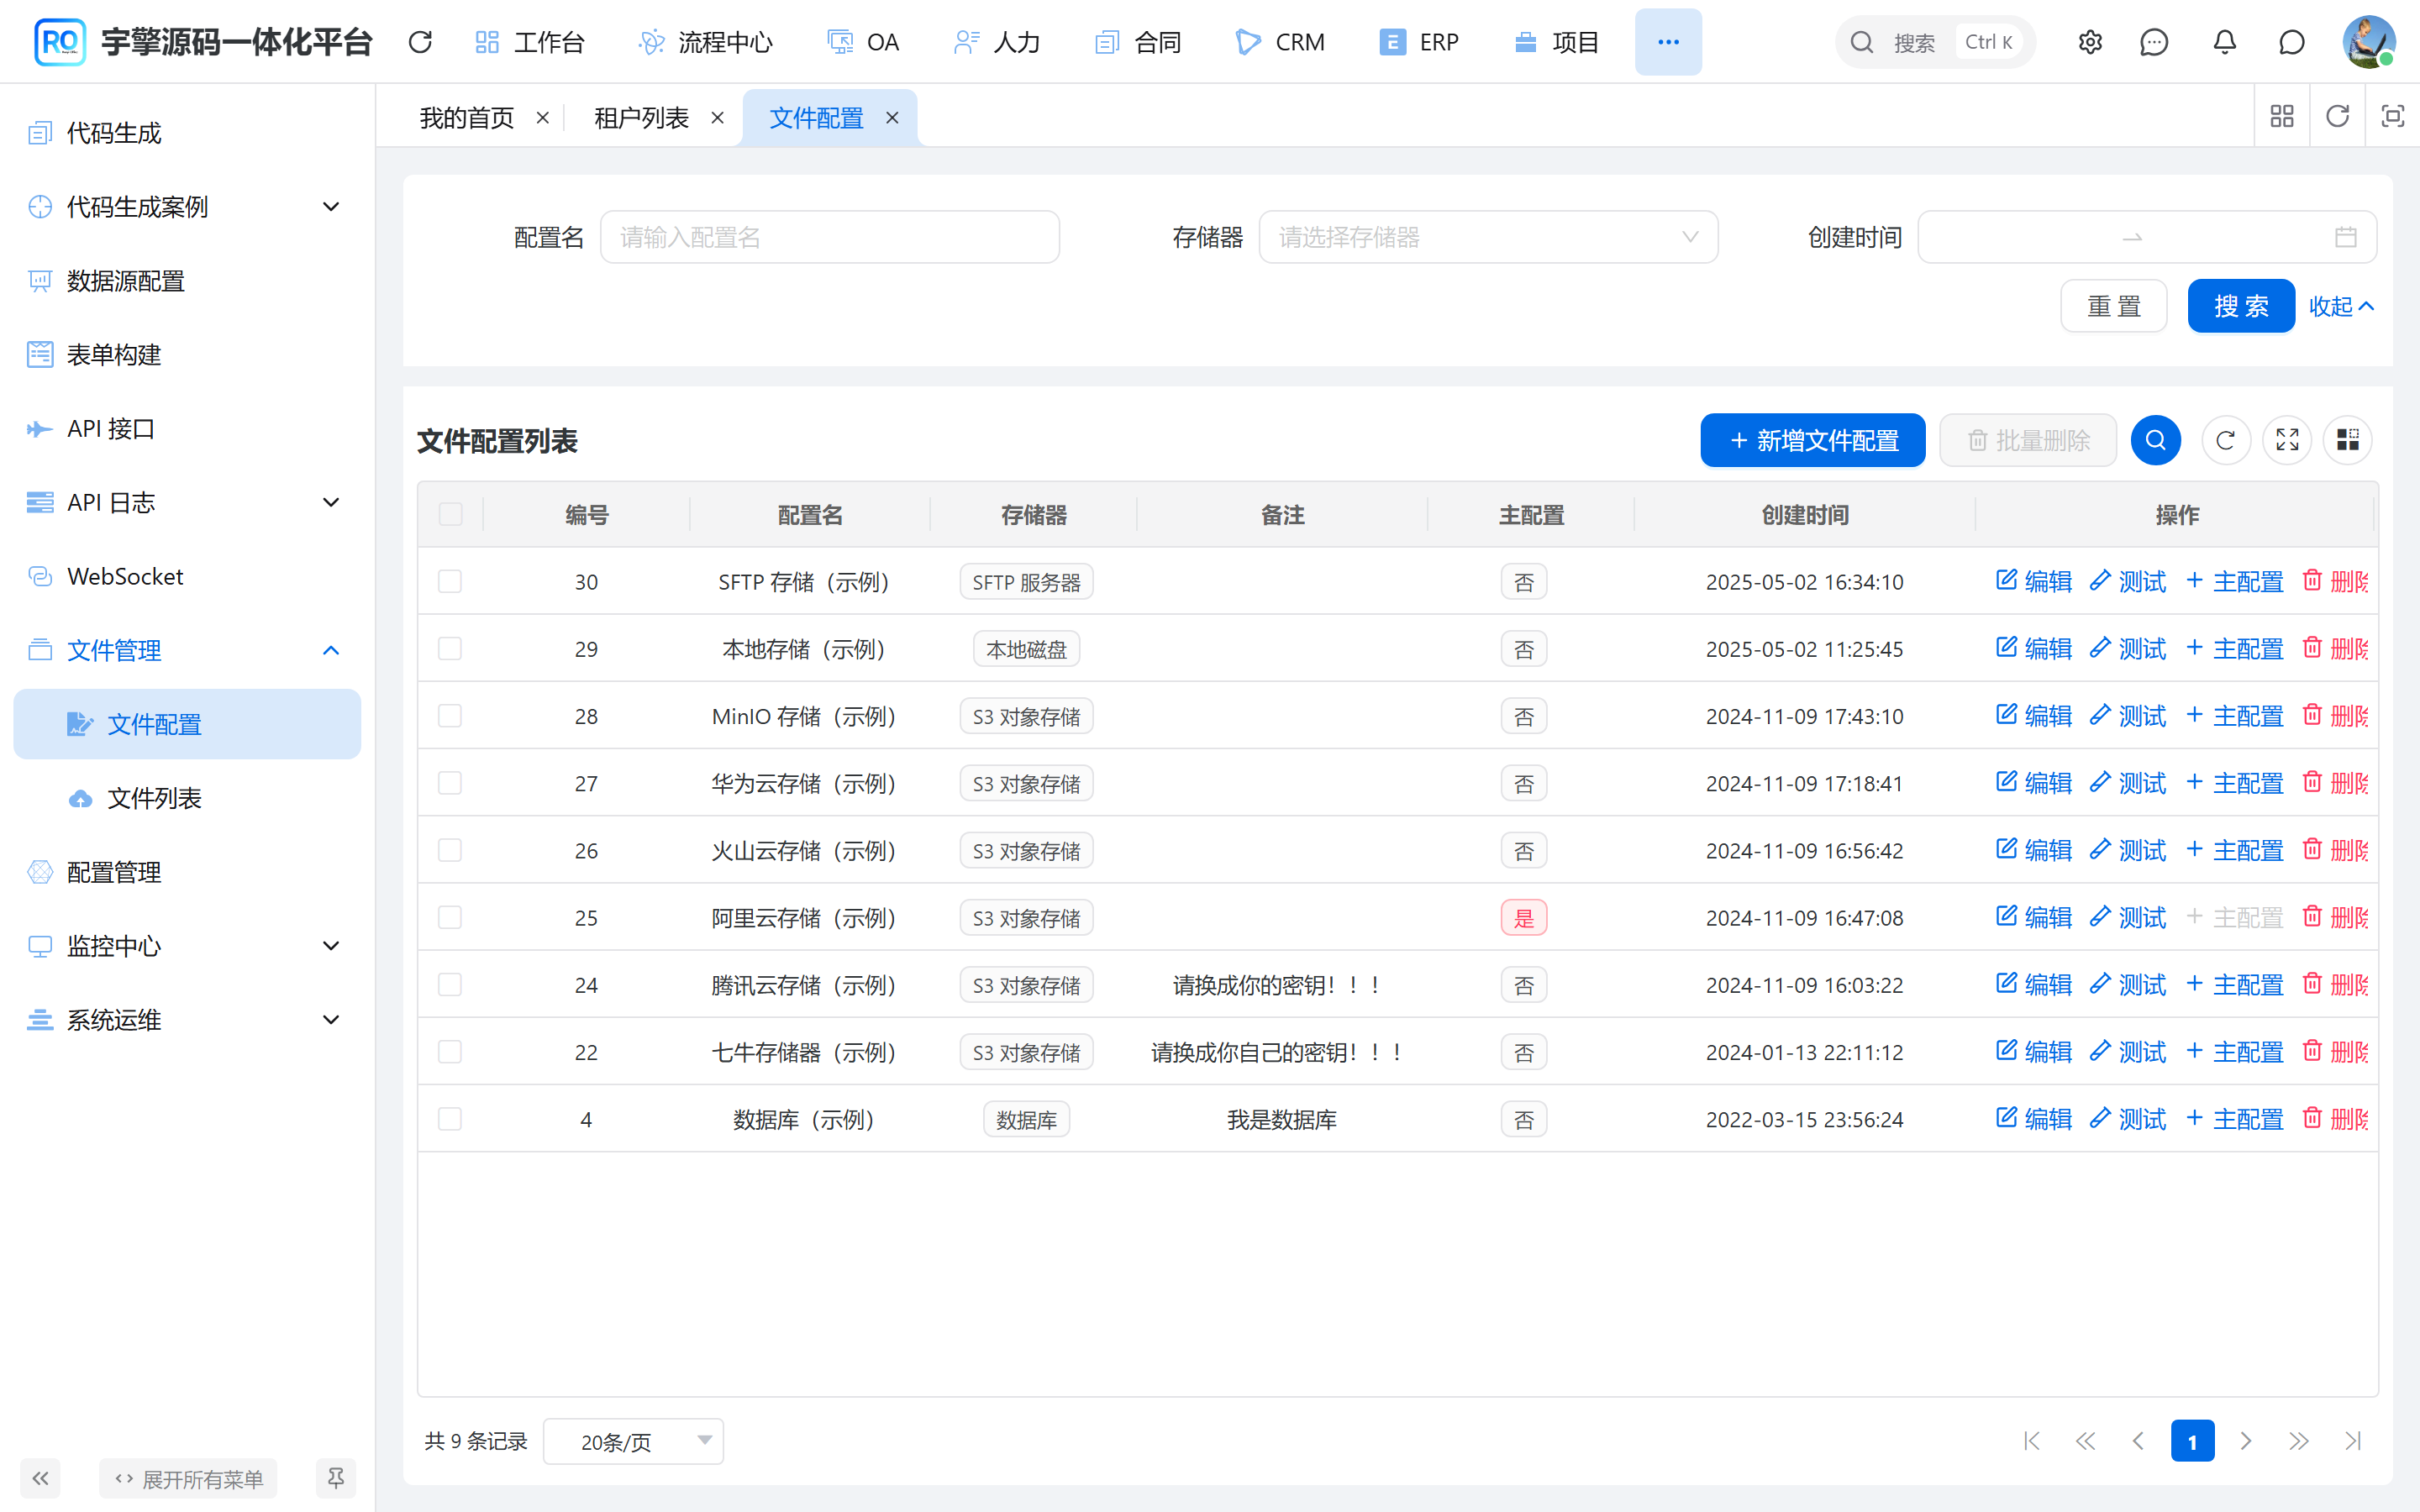Toggle the select-all checkbox in the table header
2420x1512 pixels.
coord(451,514)
